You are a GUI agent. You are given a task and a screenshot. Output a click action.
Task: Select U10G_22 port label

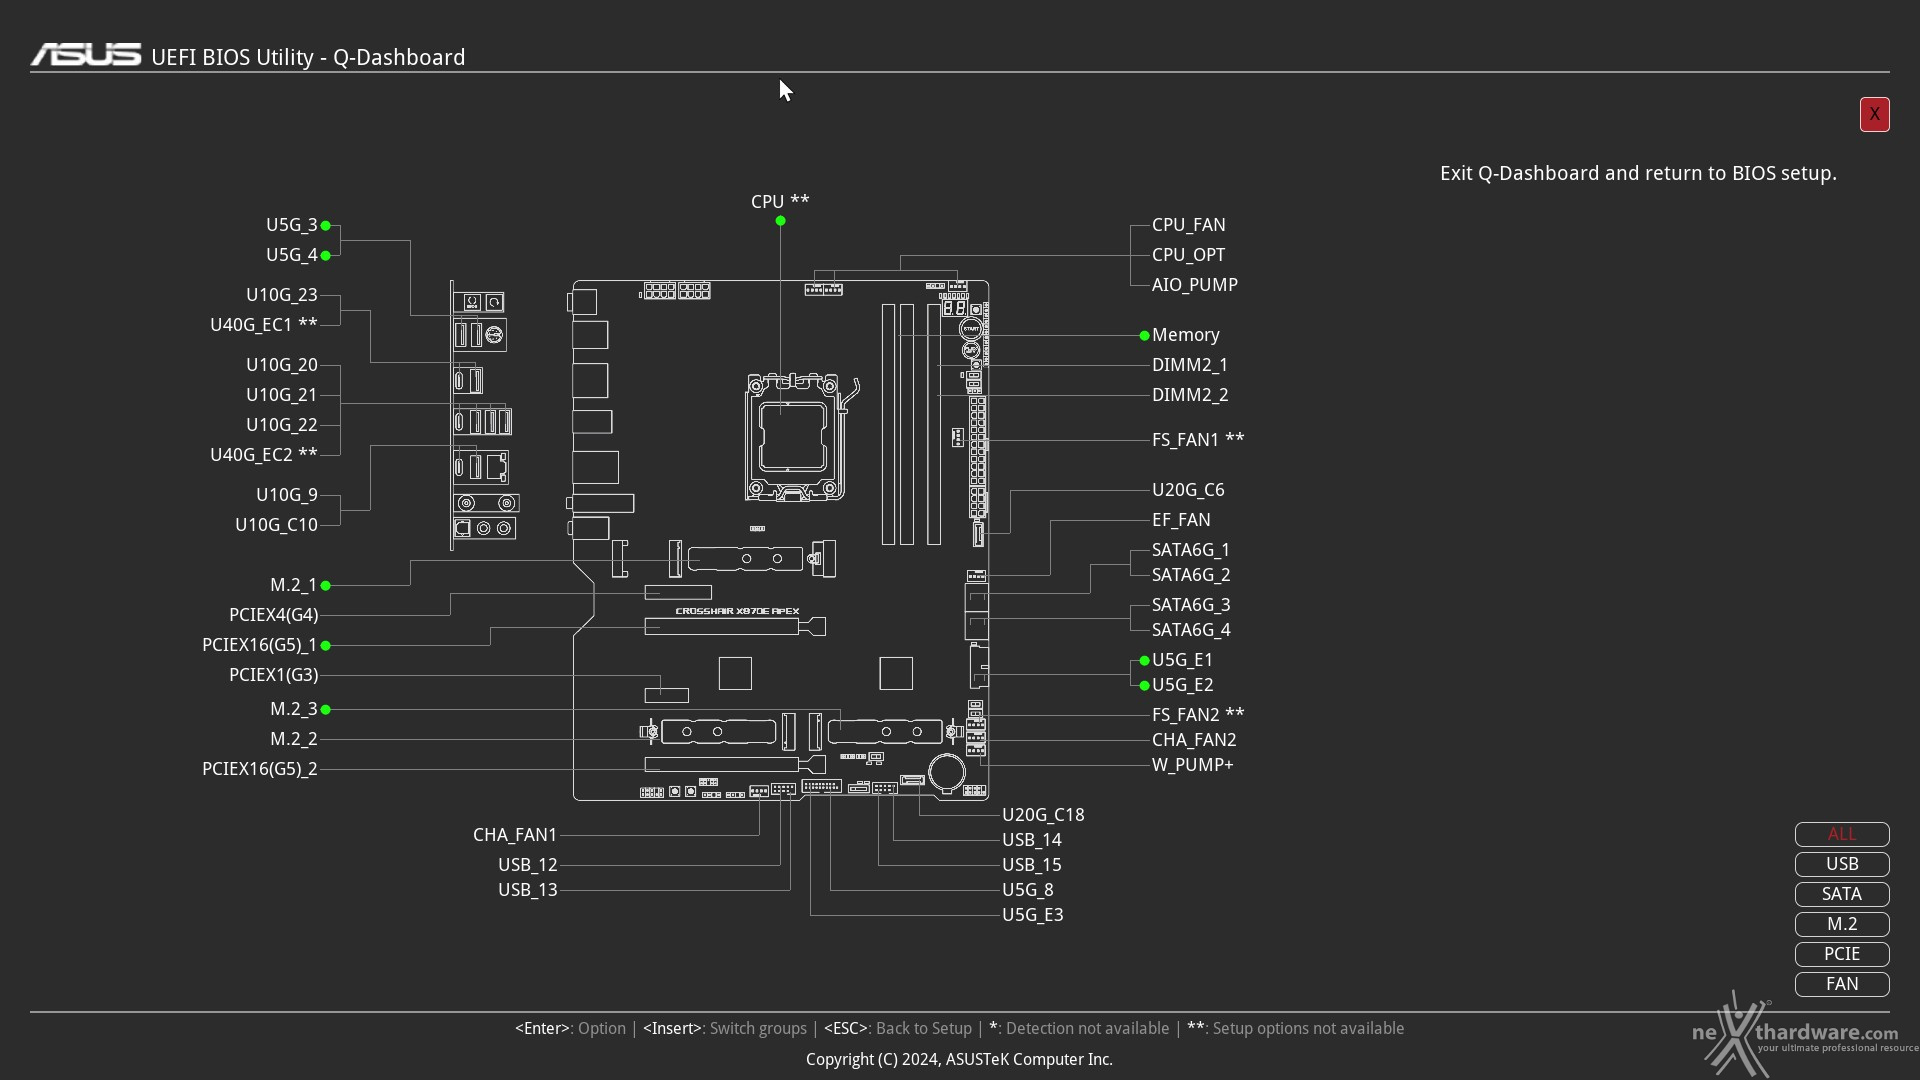pos(281,425)
